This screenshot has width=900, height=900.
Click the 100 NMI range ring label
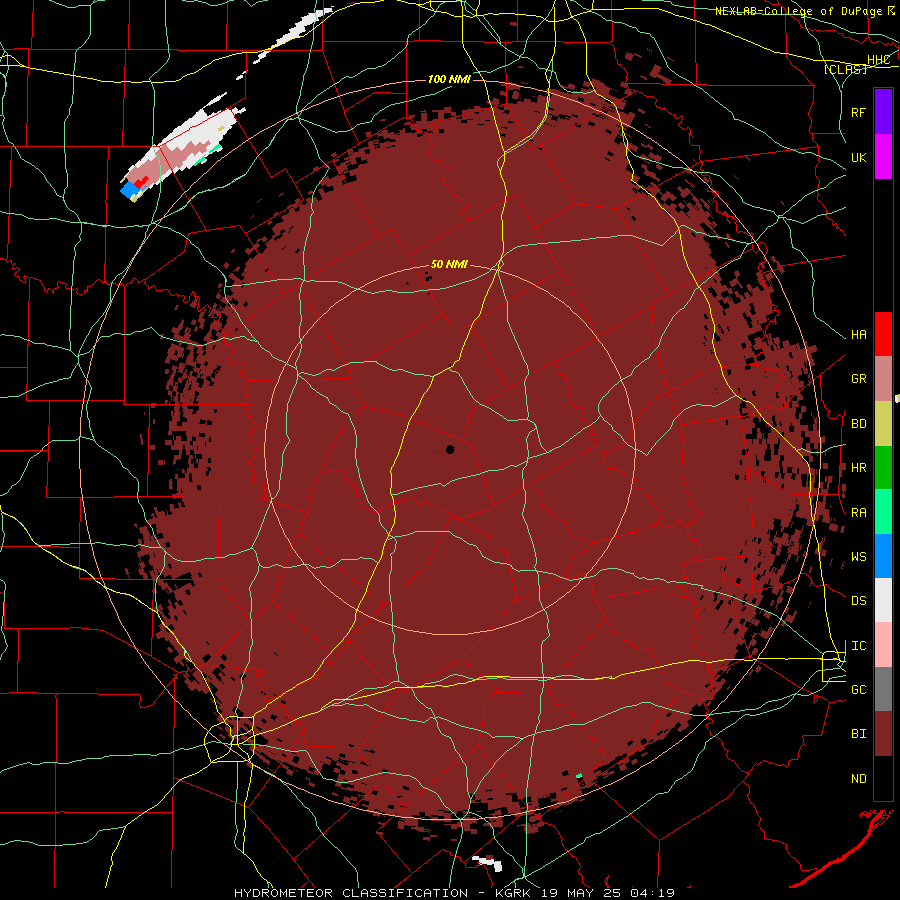click(x=449, y=79)
